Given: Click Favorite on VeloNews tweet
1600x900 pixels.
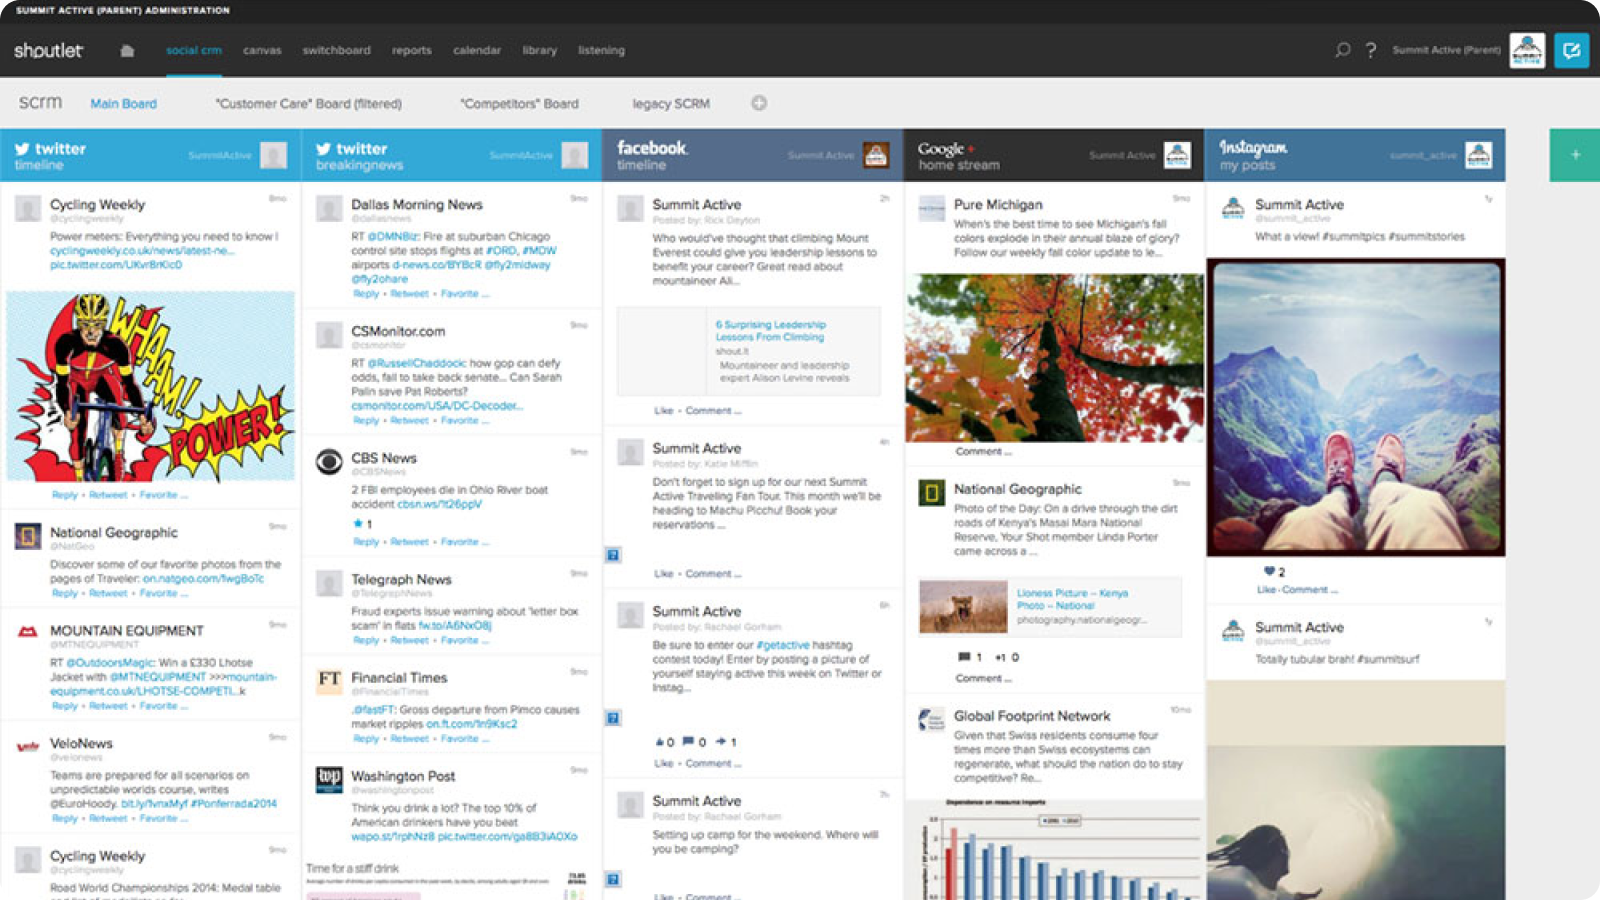Looking at the screenshot, I should [158, 818].
